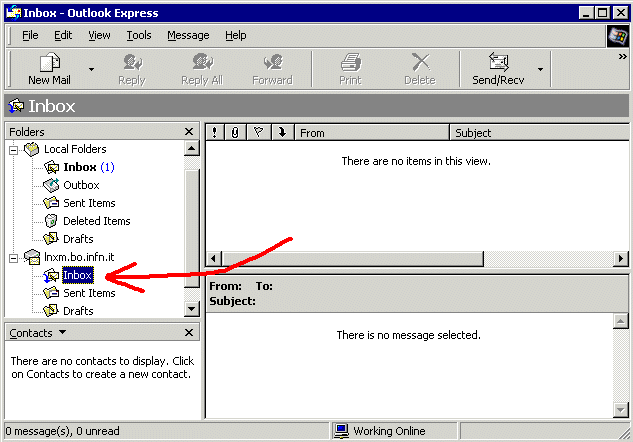Click preview pane scroll up arrow
The width and height of the screenshot is (633, 442).
click(620, 322)
